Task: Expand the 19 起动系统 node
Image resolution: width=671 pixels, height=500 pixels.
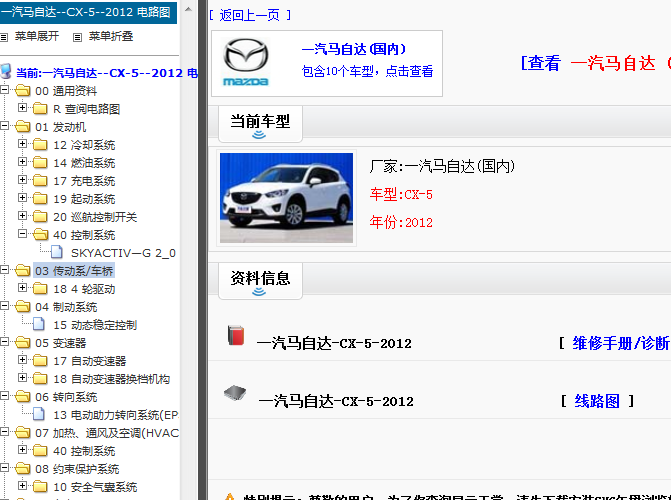Action: tap(22, 197)
